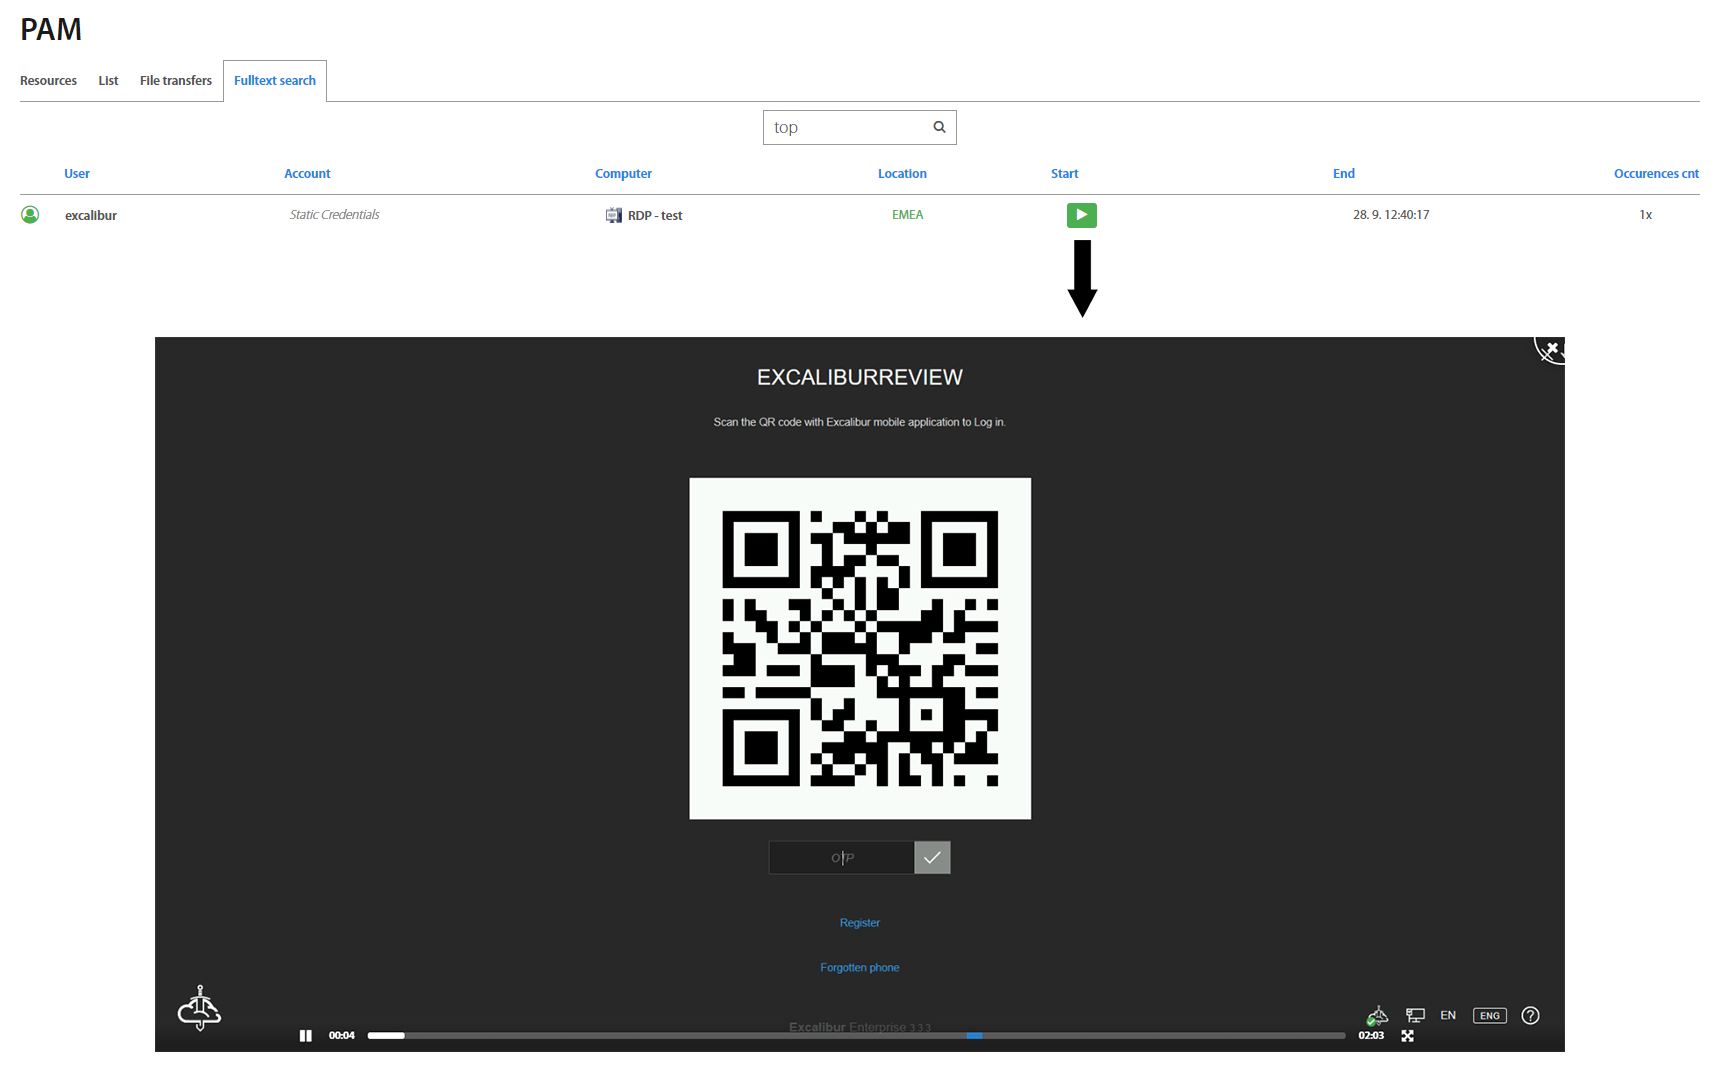Image resolution: width=1720 pixels, height=1080 pixels.
Task: Play the excalibur session recording
Action: pos(1081,215)
